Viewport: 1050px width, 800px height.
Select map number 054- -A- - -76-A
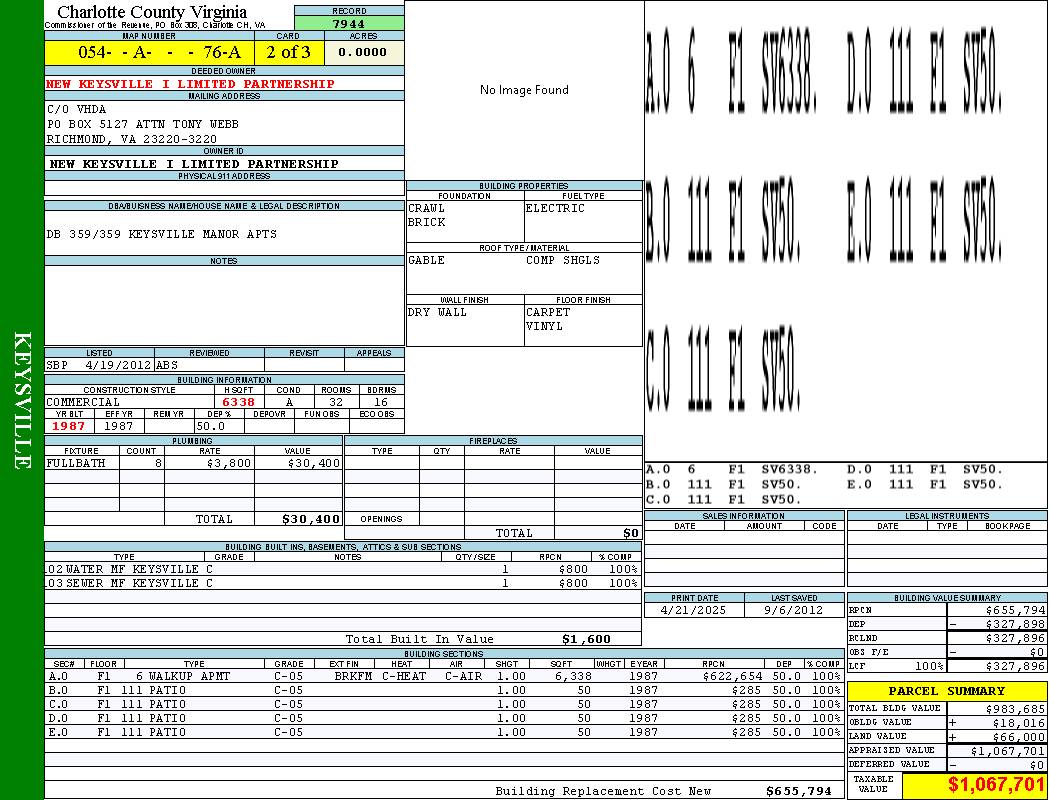pos(159,52)
